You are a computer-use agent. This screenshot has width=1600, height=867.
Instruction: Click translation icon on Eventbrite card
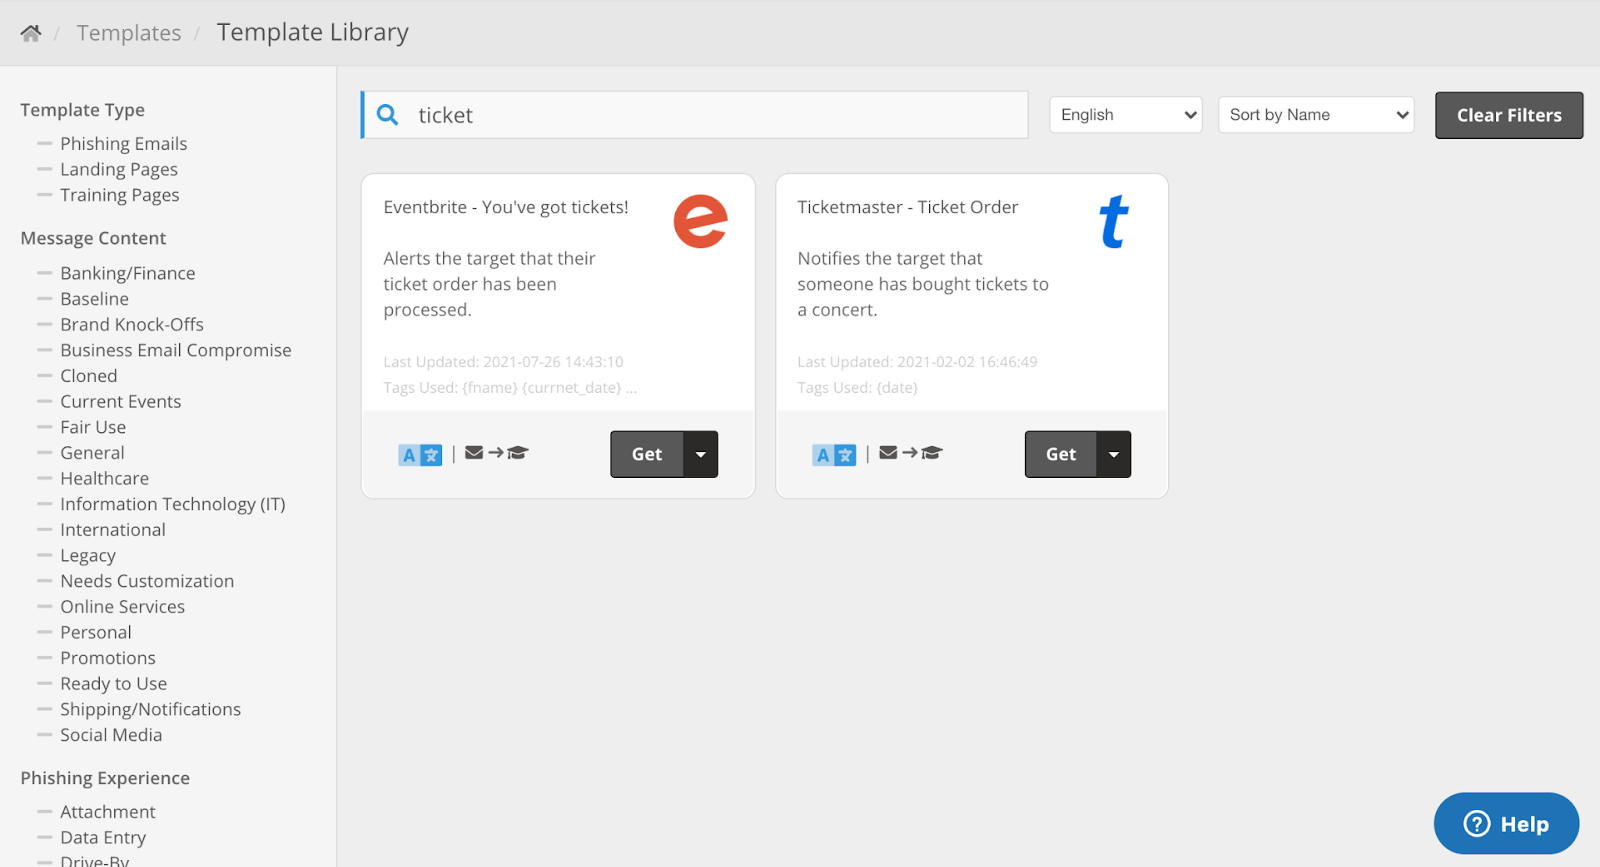420,455
